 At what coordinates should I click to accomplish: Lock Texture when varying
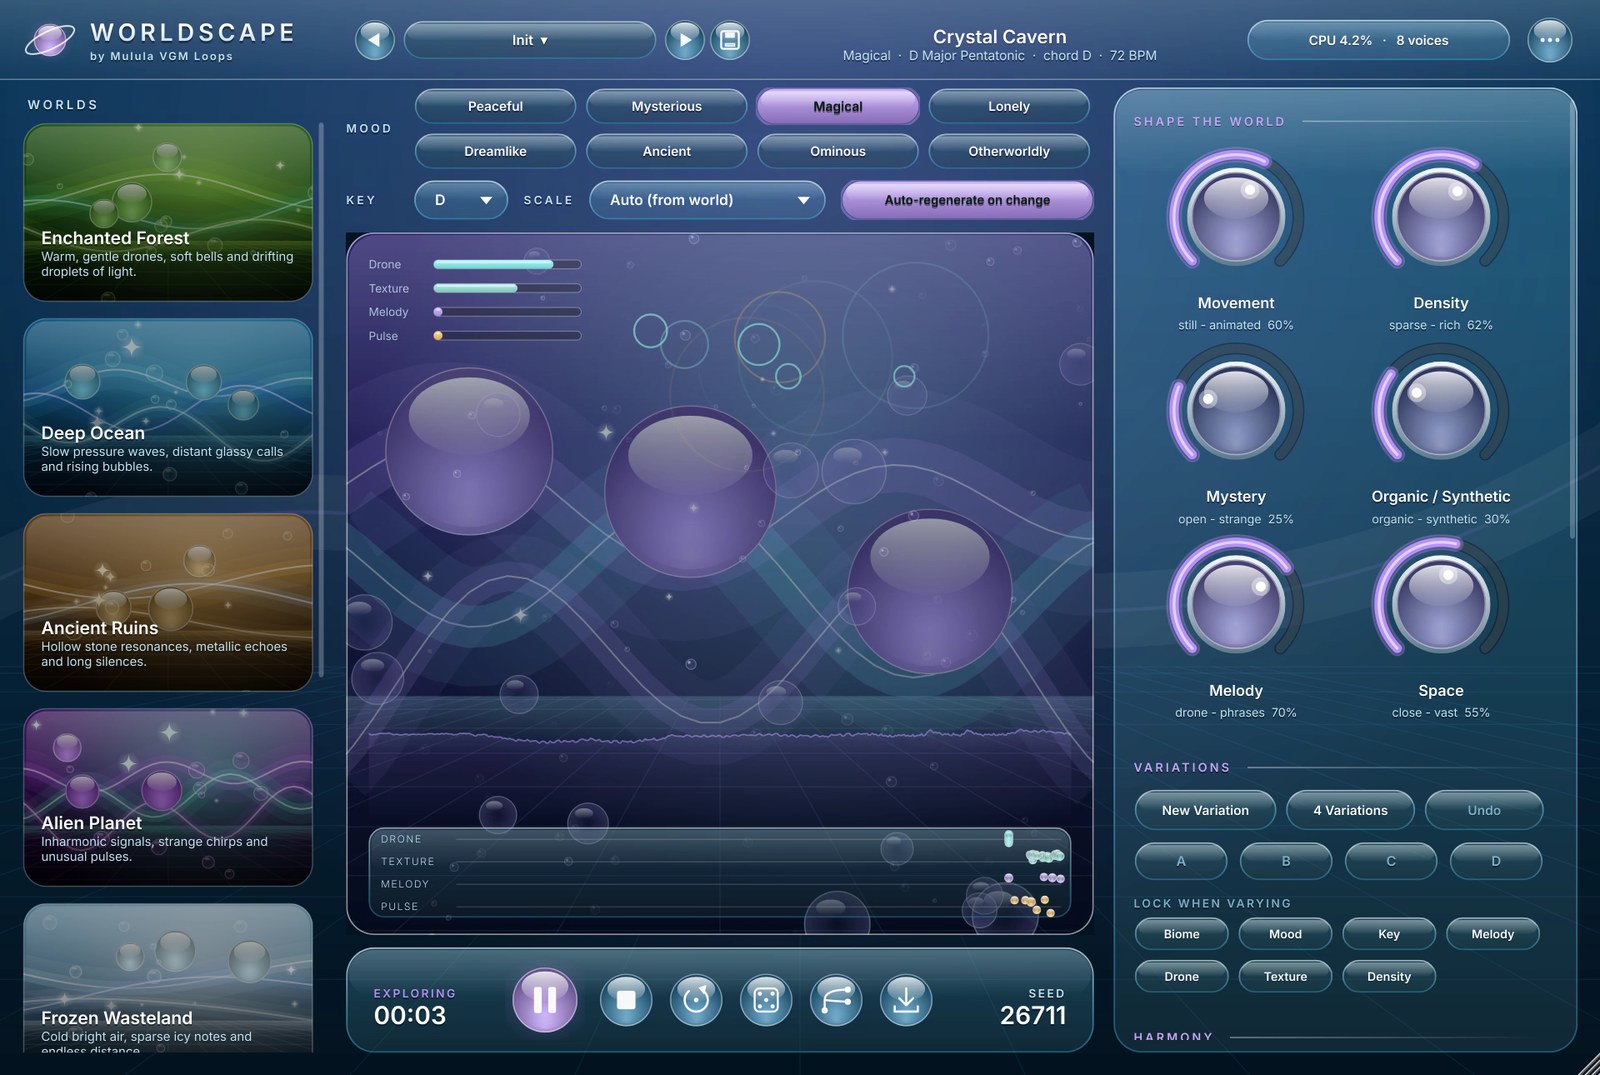click(1285, 976)
